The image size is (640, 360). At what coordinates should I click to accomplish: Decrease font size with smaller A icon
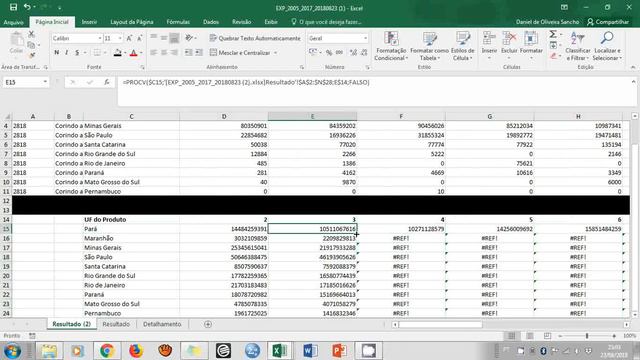140,38
